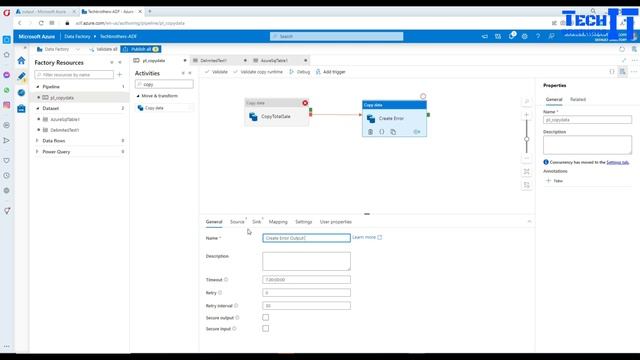This screenshot has height=360, width=640.
Task: Open the Settings tab link in Properties
Action: tap(617, 162)
